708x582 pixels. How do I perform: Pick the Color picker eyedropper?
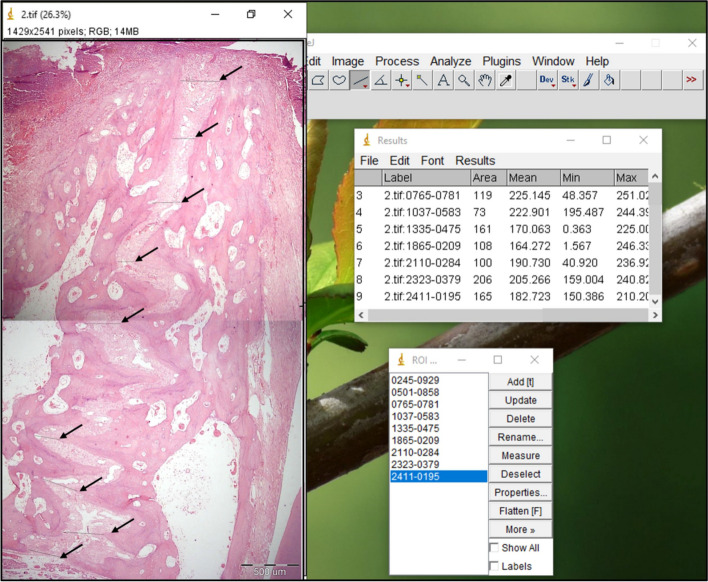pyautogui.click(x=506, y=80)
